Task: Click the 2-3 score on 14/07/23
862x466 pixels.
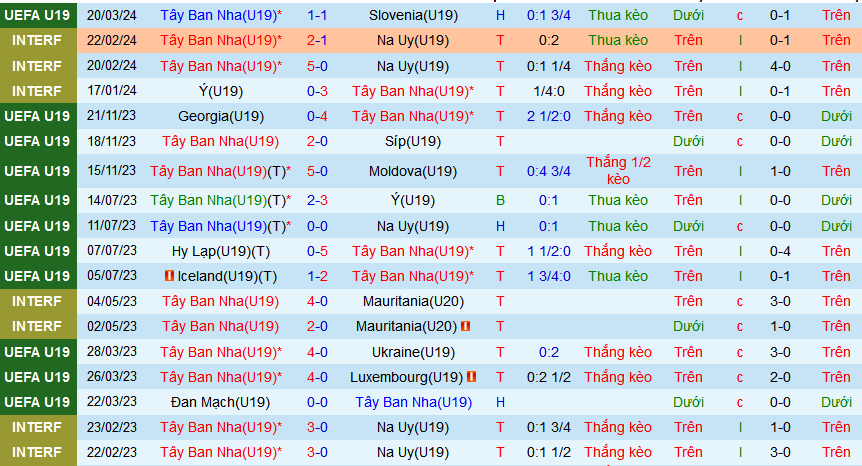Action: click(x=317, y=201)
